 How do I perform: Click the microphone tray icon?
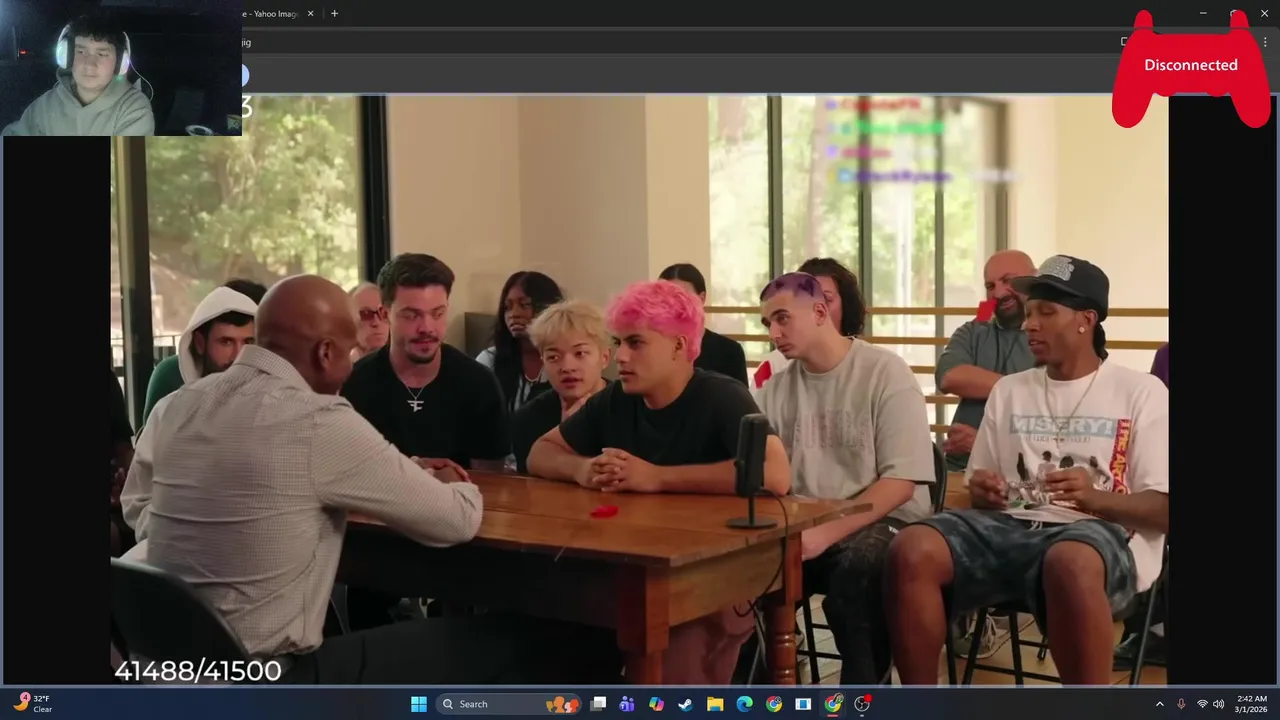1181,704
